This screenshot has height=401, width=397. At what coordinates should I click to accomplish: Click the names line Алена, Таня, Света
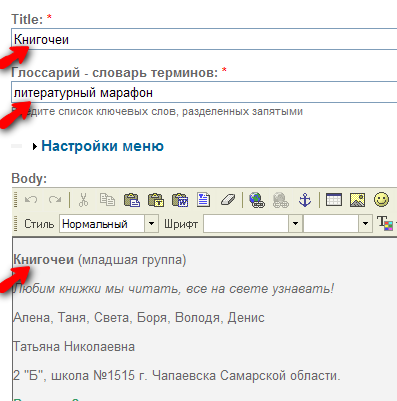(139, 318)
